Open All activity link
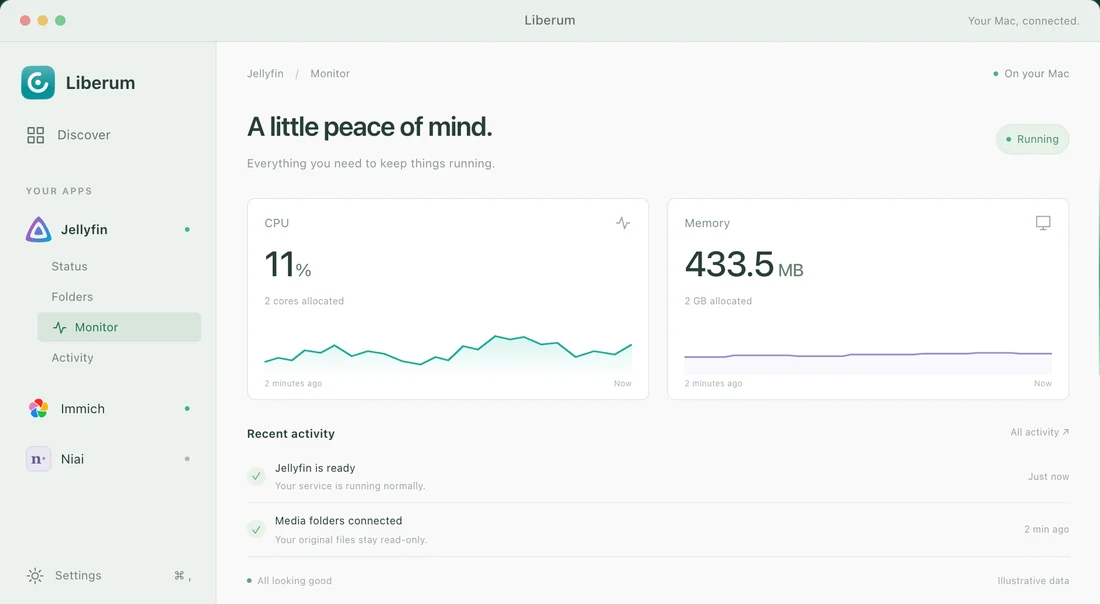 [x=1040, y=432]
